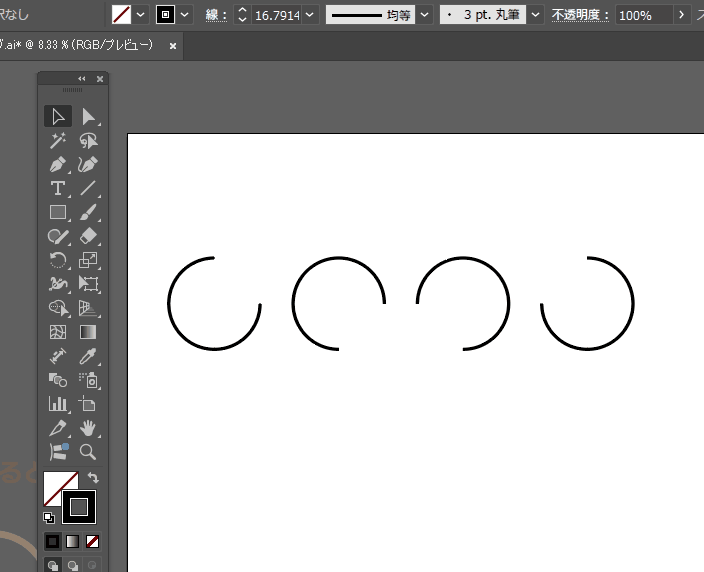Screen dimensions: 704x572
Task: Click opacity field showing 100%
Action: (x=643, y=15)
